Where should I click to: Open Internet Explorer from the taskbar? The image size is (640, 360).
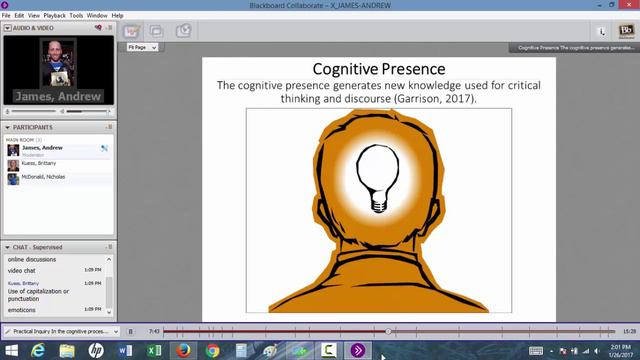(x=38, y=351)
